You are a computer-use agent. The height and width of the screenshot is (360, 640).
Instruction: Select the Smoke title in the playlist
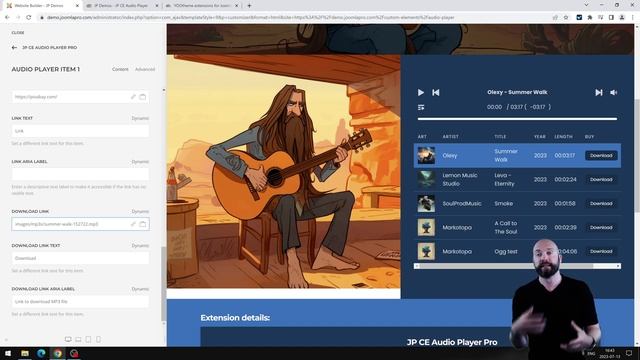(503, 203)
